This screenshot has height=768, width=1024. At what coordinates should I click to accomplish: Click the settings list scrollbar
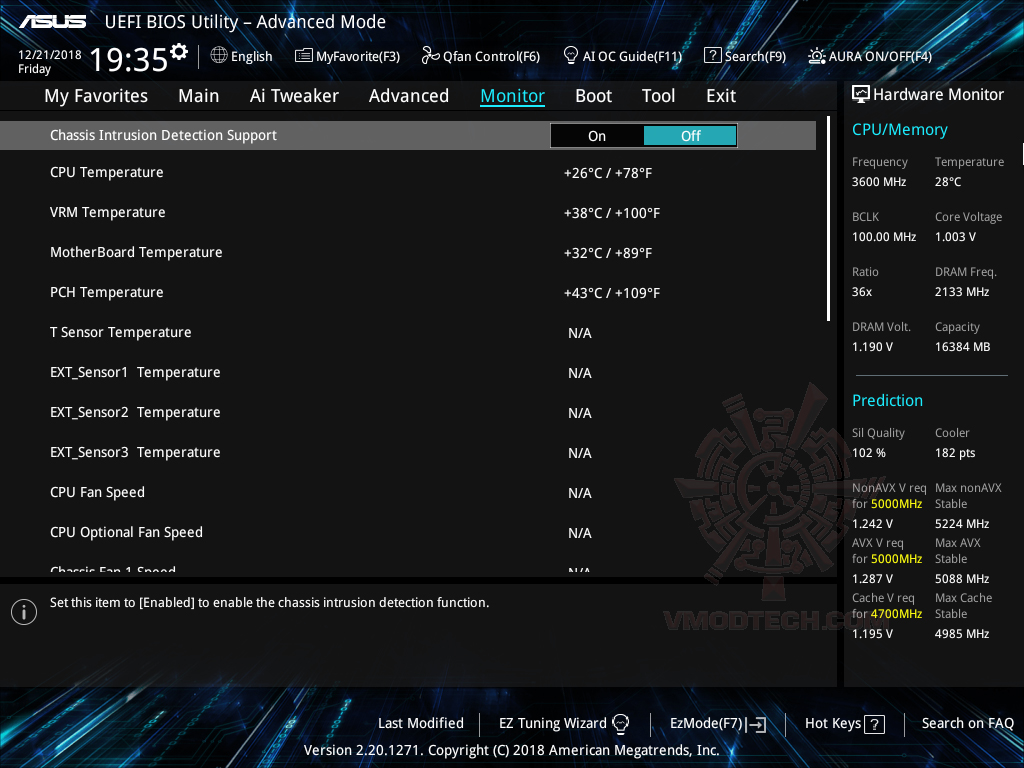(x=828, y=219)
